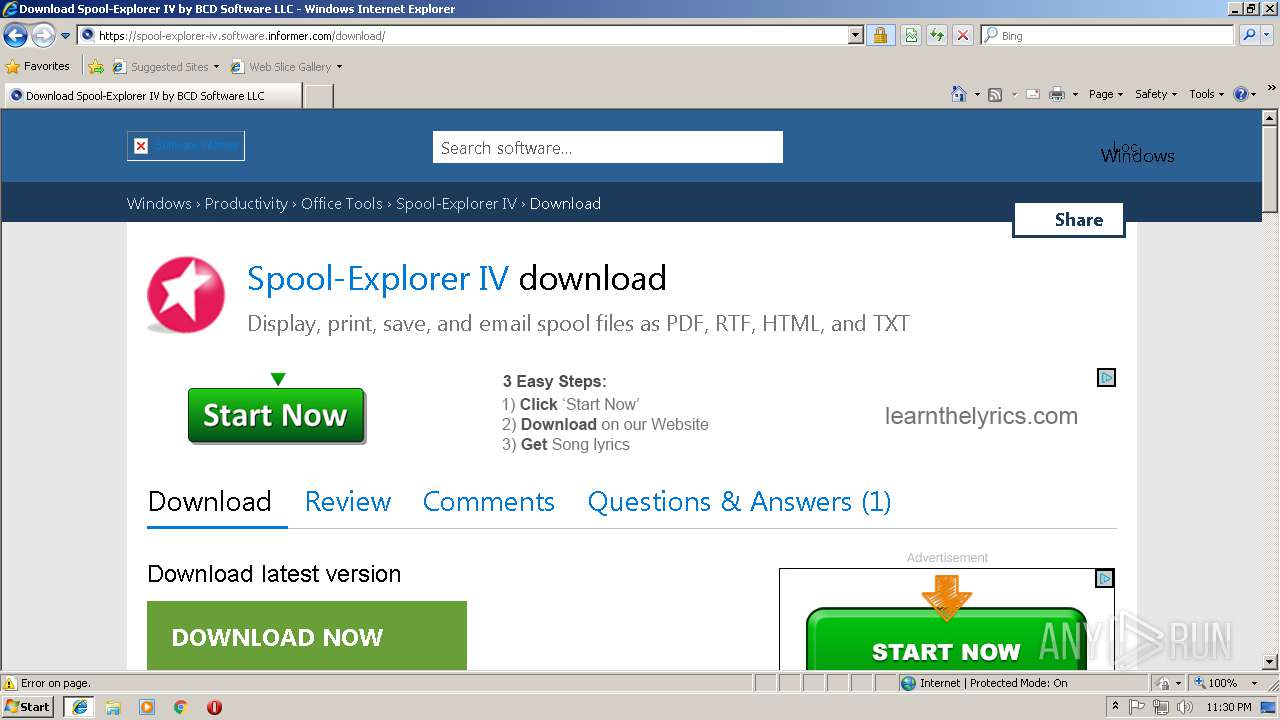This screenshot has width=1280, height=720.
Task: Open the Productivity breadcrumb link
Action: (x=246, y=203)
